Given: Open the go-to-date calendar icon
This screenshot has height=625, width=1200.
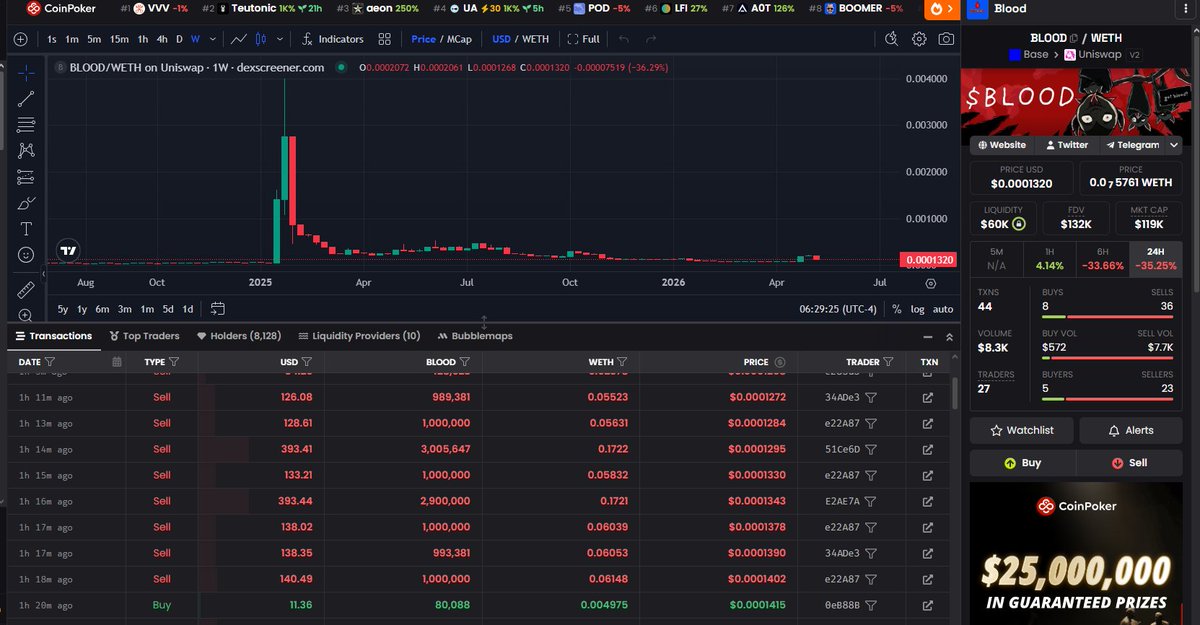Looking at the screenshot, I should click(x=218, y=309).
